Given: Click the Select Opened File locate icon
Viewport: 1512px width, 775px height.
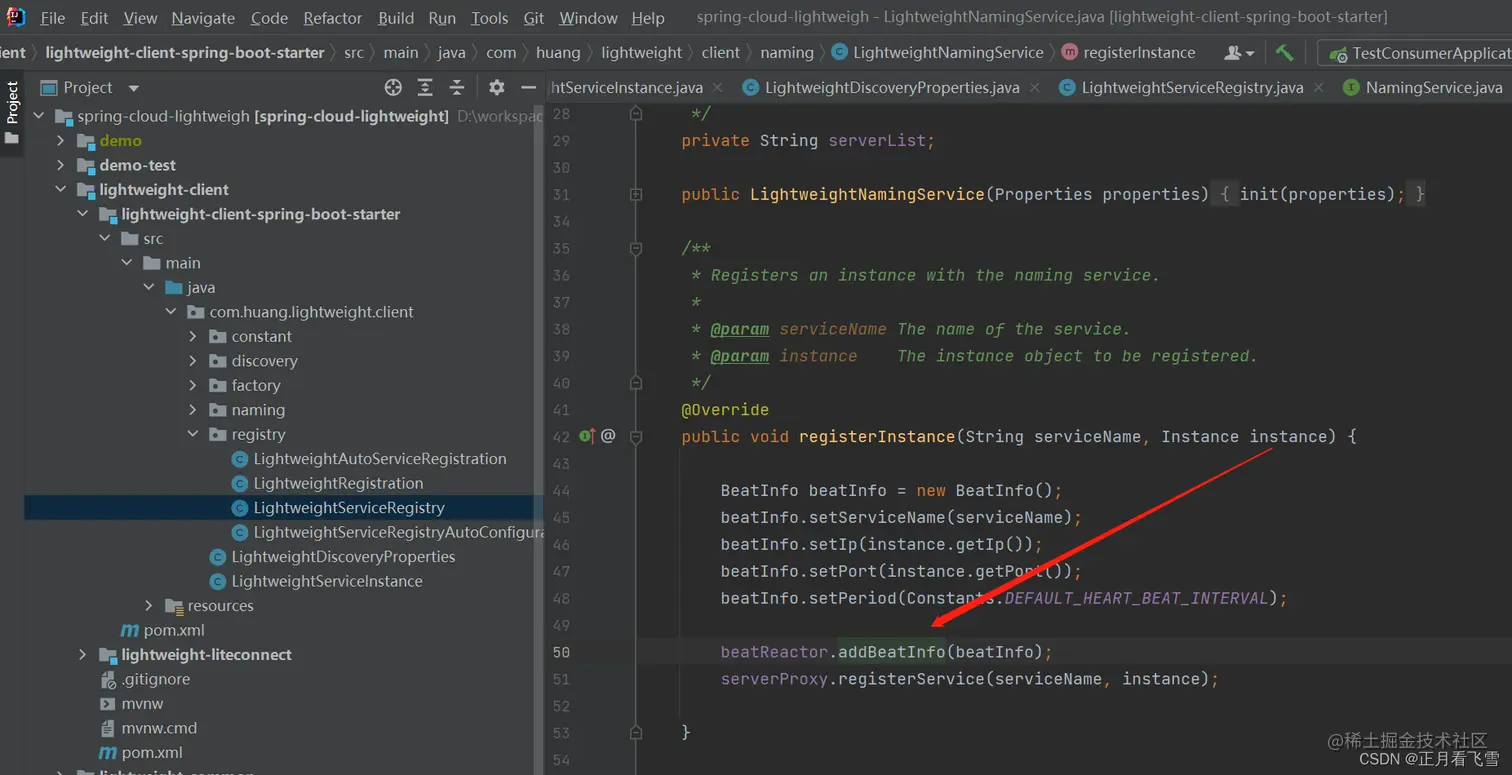Looking at the screenshot, I should 393,87.
